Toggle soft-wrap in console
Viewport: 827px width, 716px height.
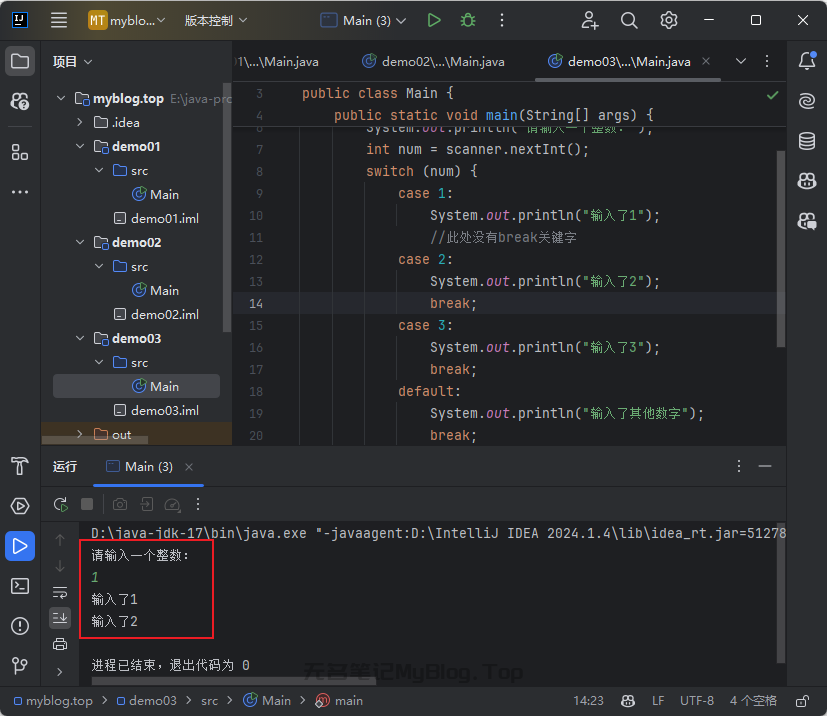tap(60, 592)
